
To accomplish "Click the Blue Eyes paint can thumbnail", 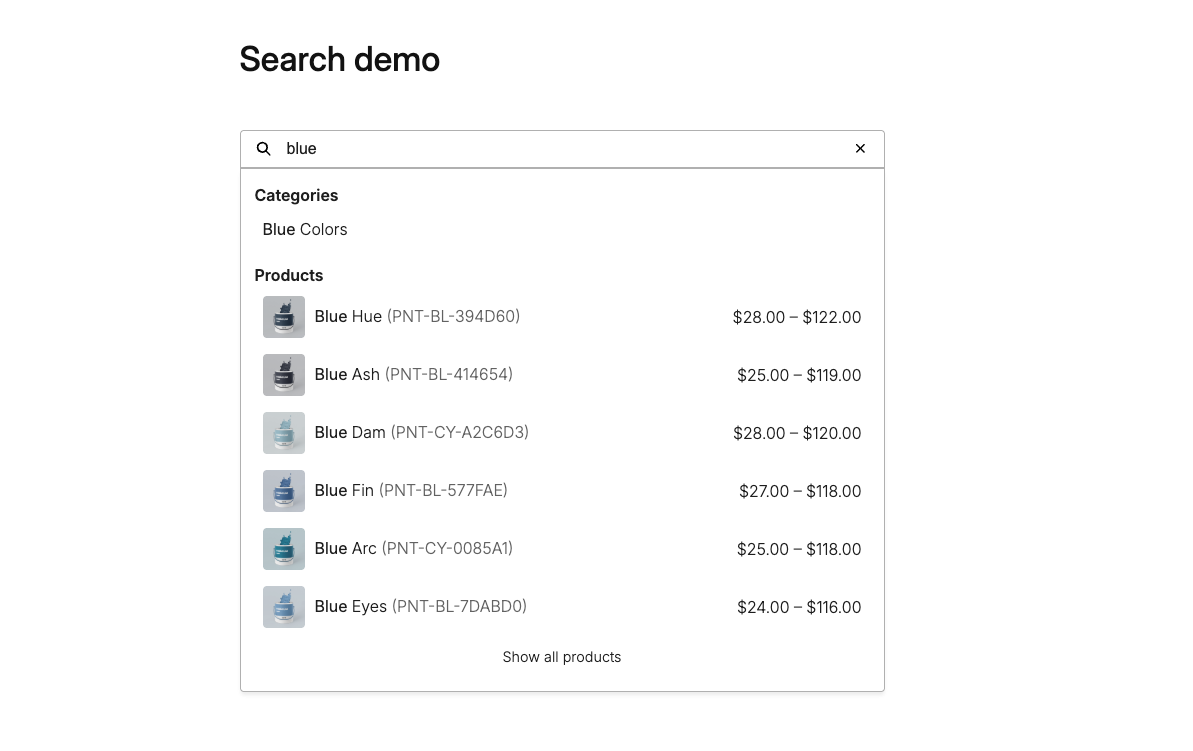I will point(284,607).
